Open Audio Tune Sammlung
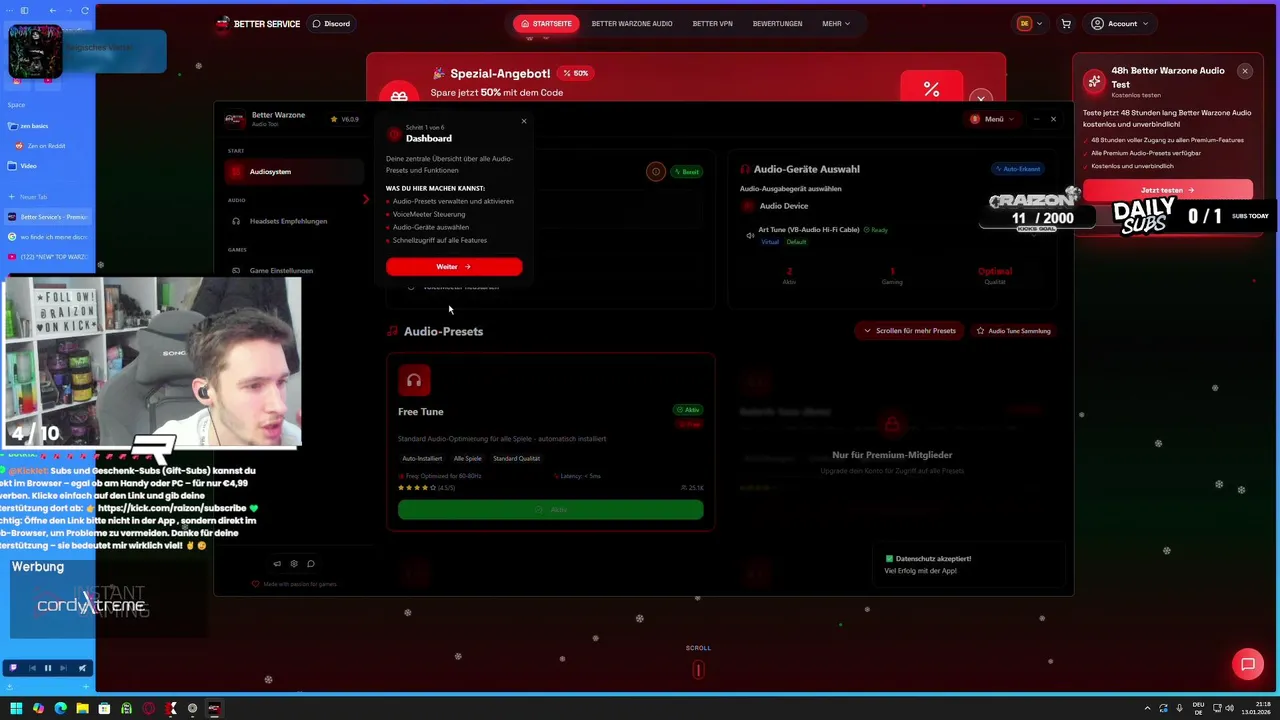Image resolution: width=1280 pixels, height=720 pixels. click(1014, 331)
